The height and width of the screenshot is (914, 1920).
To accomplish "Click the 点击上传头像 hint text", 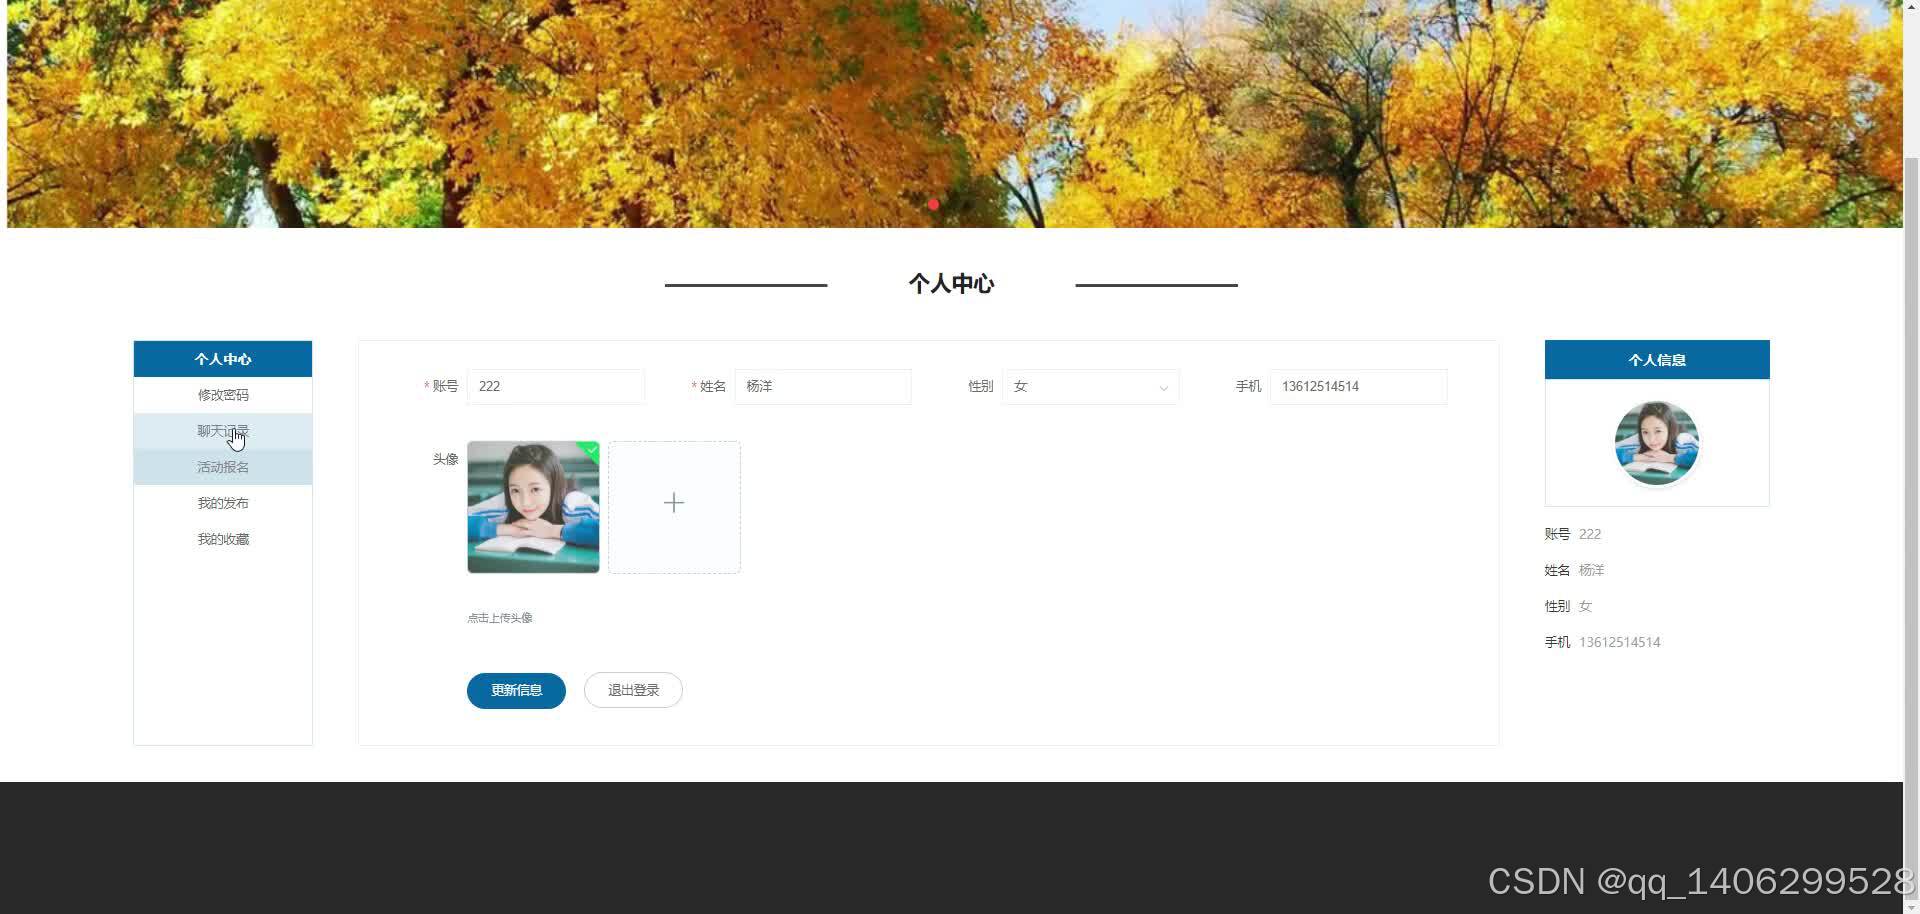I will 500,618.
